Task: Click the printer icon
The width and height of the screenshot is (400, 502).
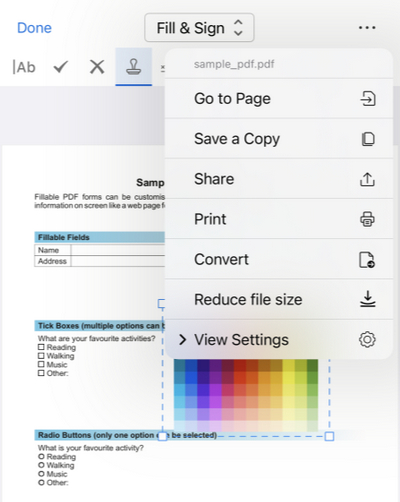Action: [367, 219]
